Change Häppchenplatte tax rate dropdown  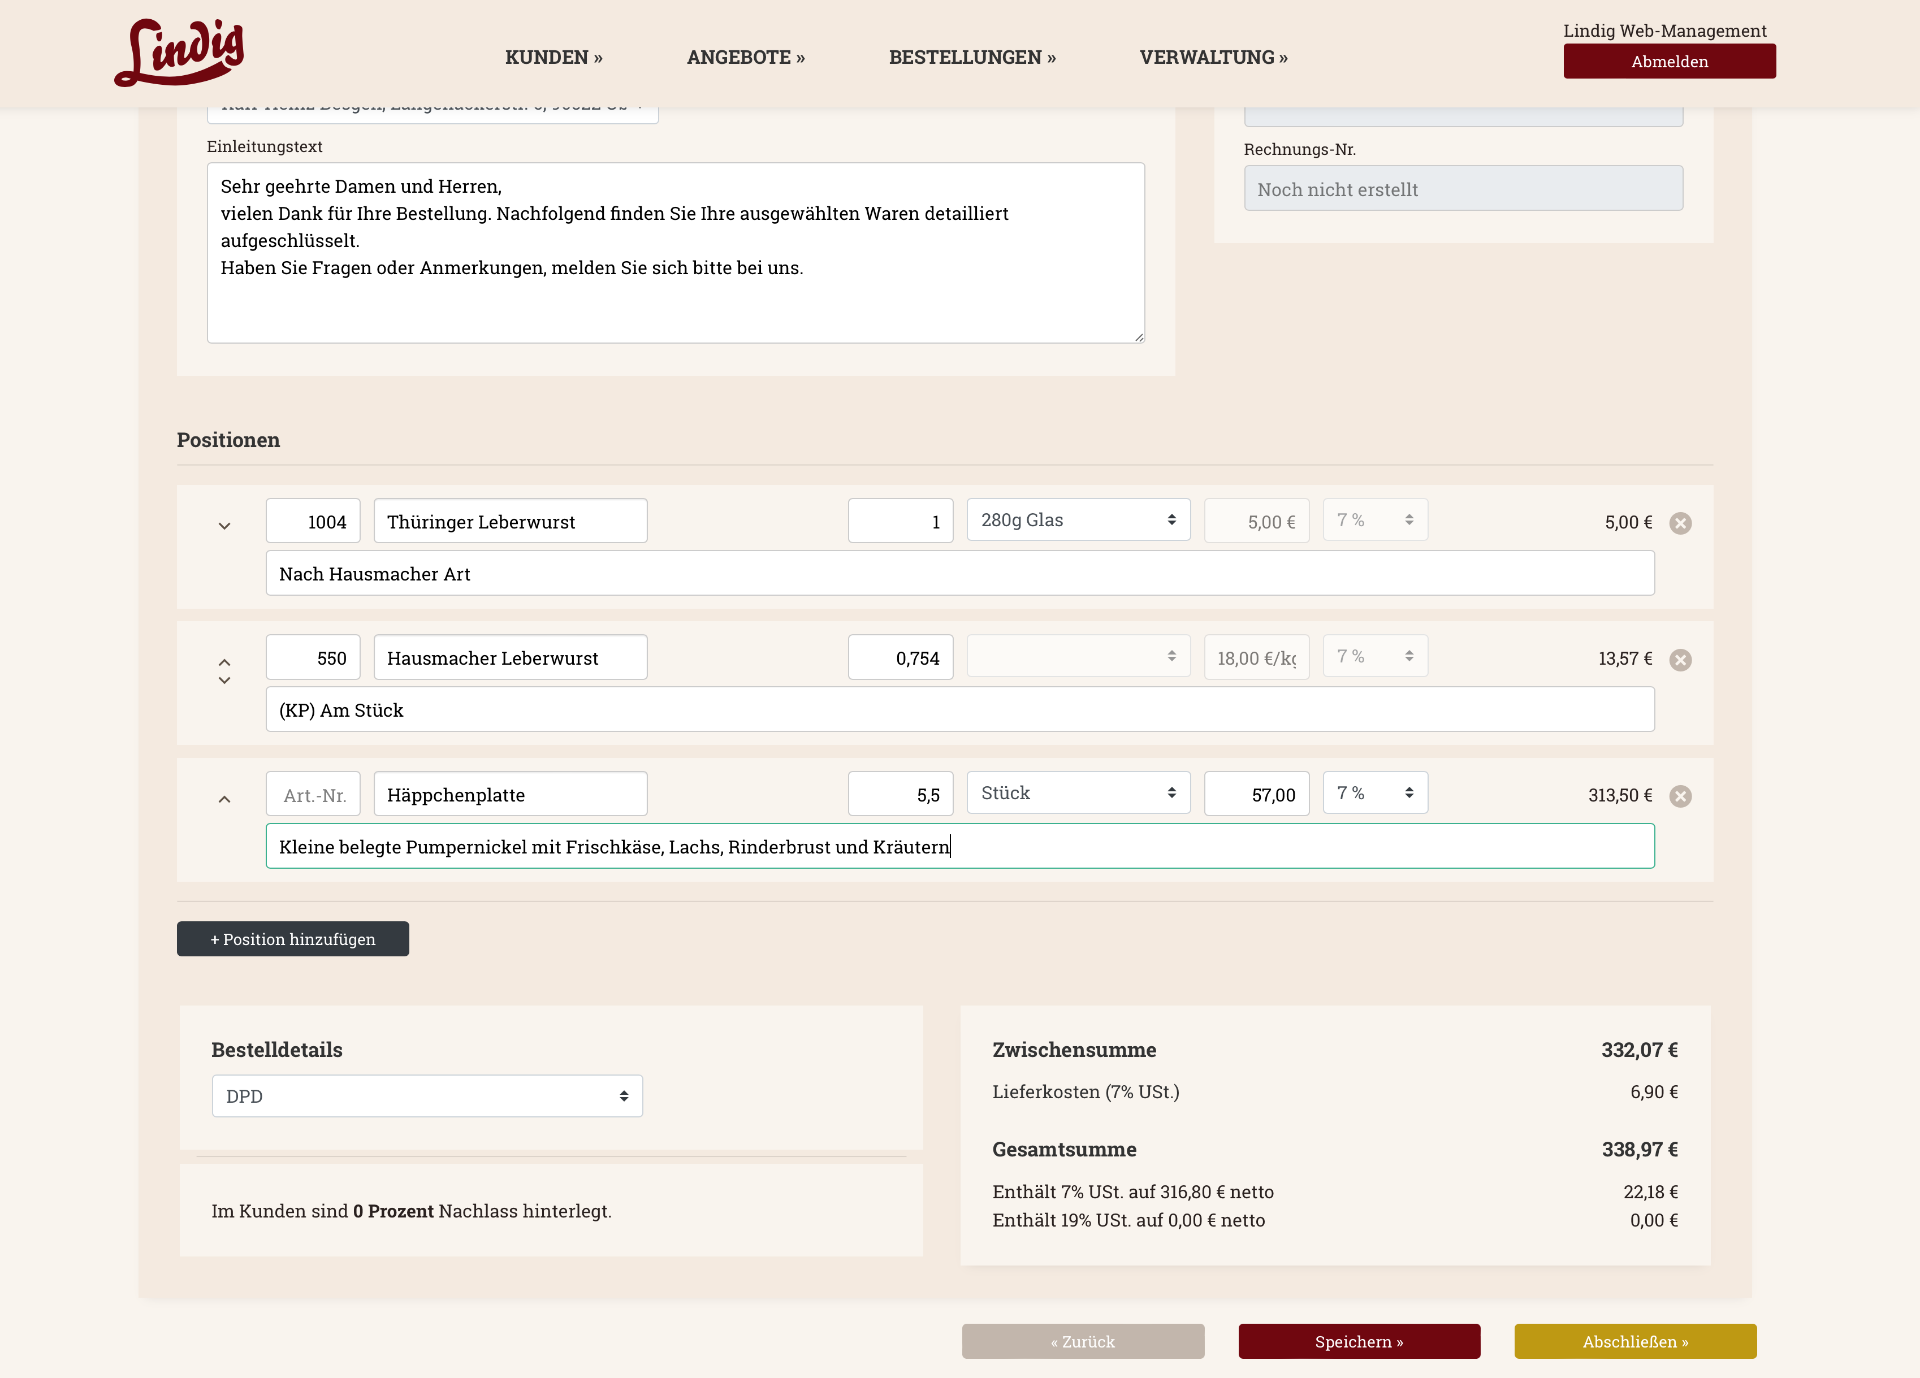click(x=1375, y=793)
